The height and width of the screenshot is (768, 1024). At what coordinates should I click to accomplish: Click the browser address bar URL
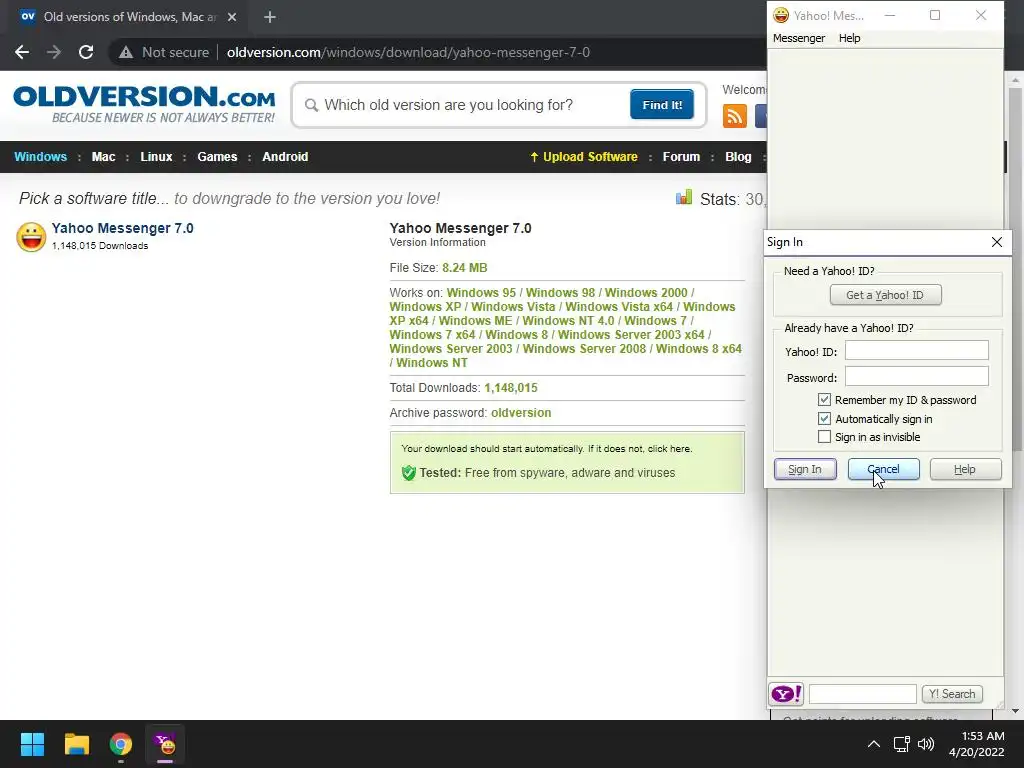408,52
